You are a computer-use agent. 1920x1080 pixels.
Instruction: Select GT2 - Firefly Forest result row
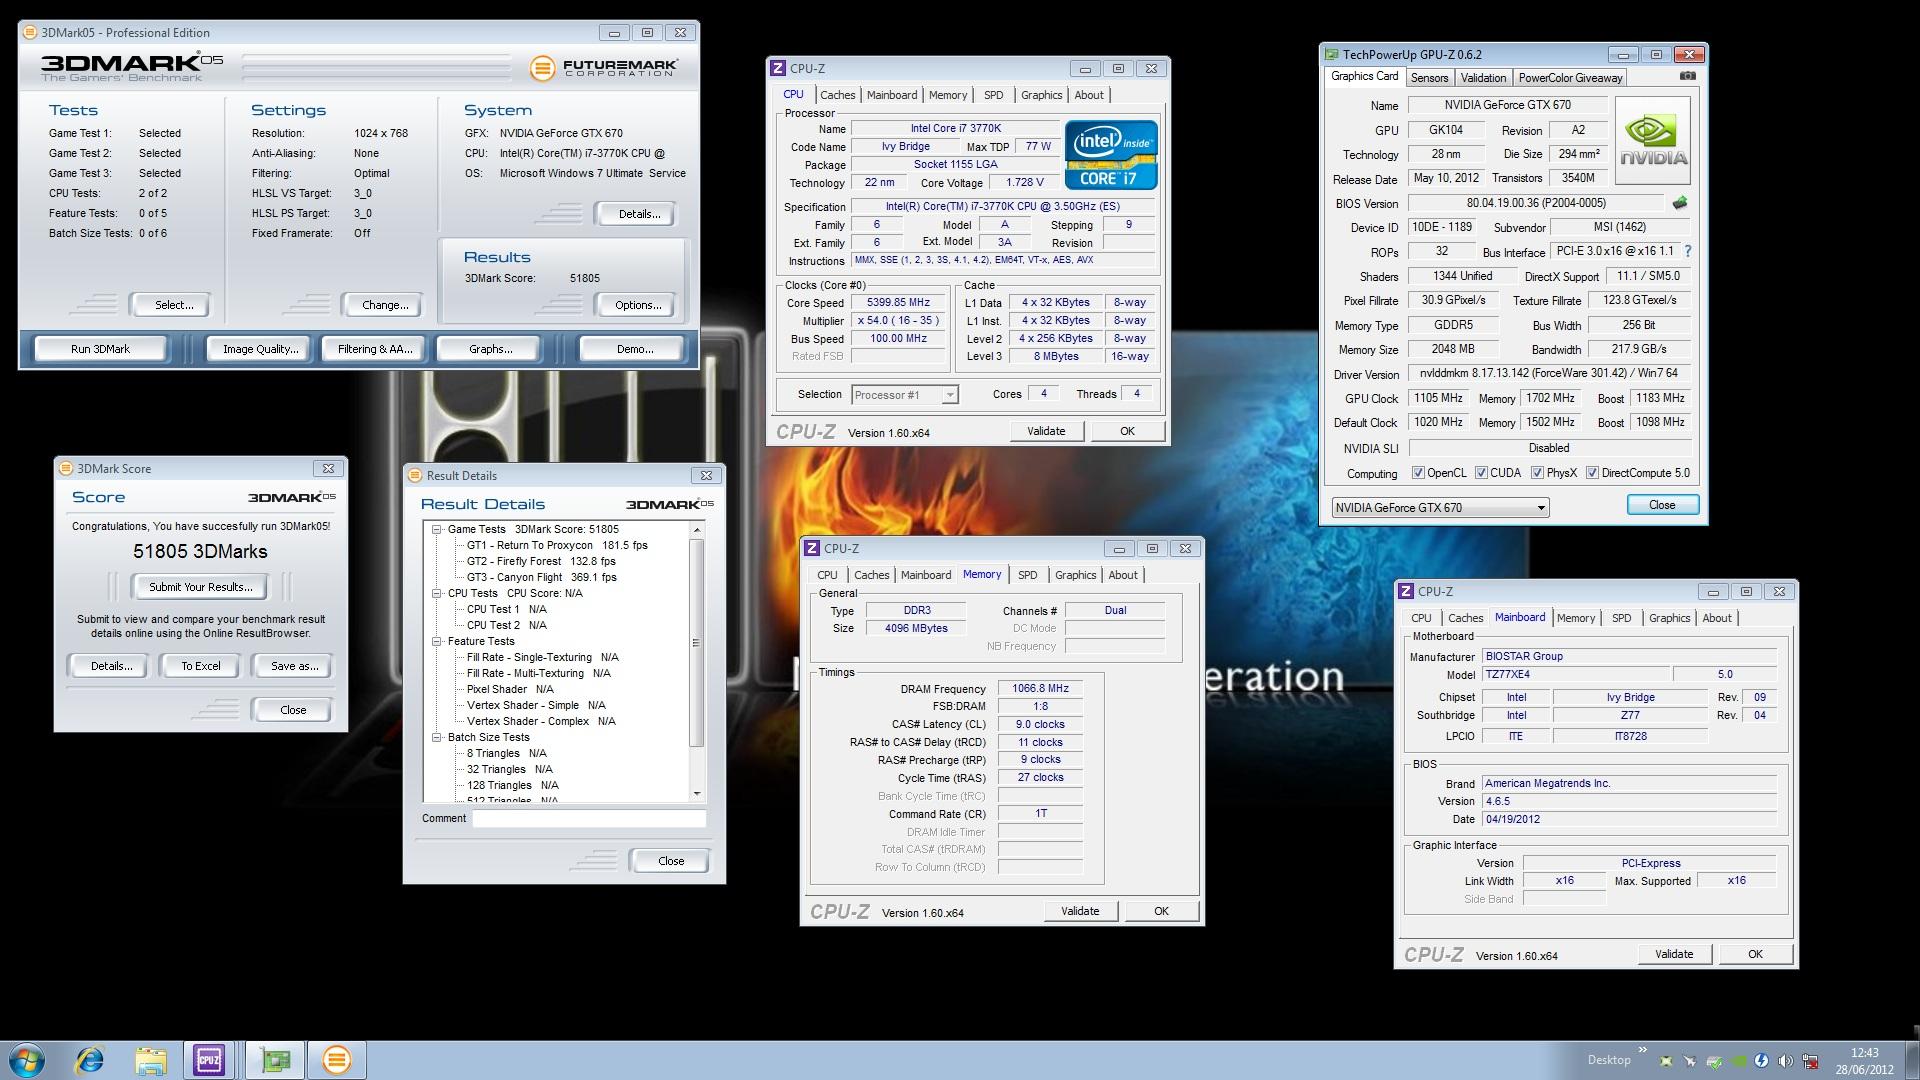point(541,562)
